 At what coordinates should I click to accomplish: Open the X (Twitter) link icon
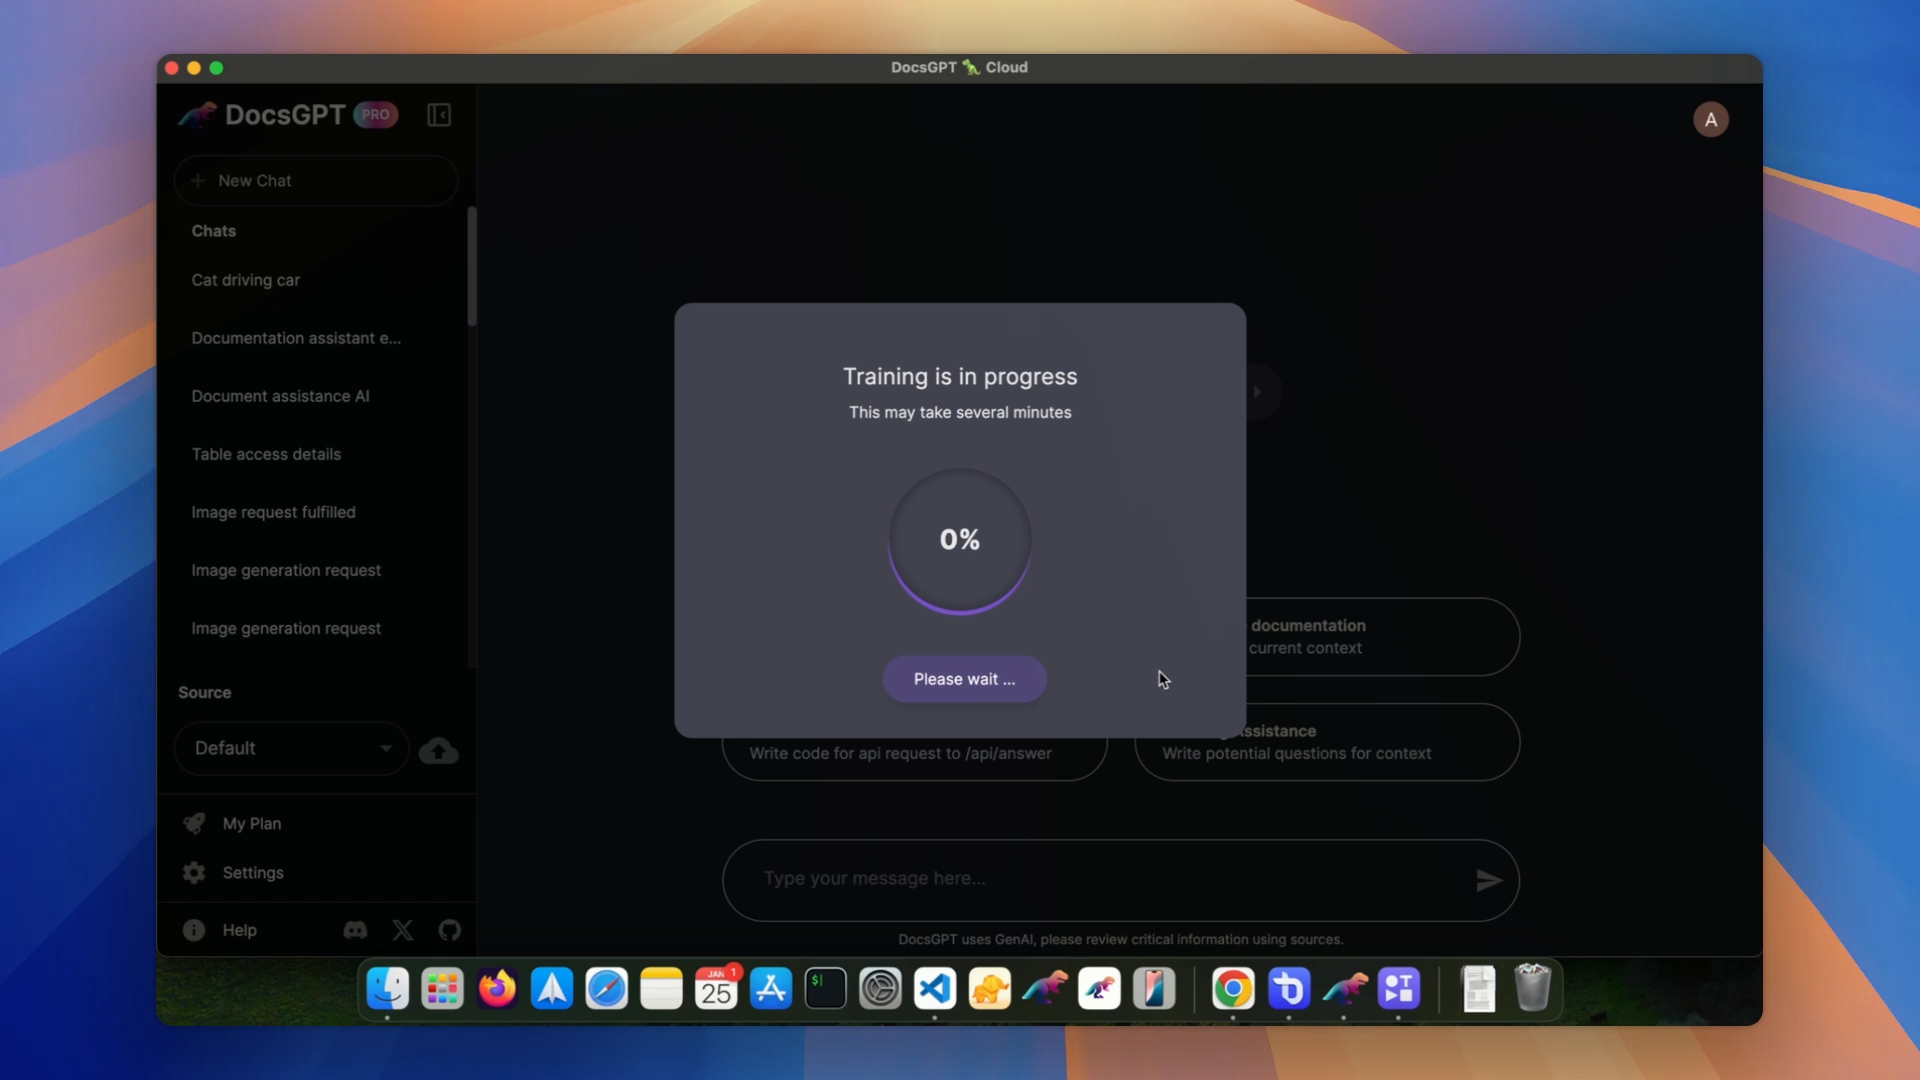pos(403,930)
